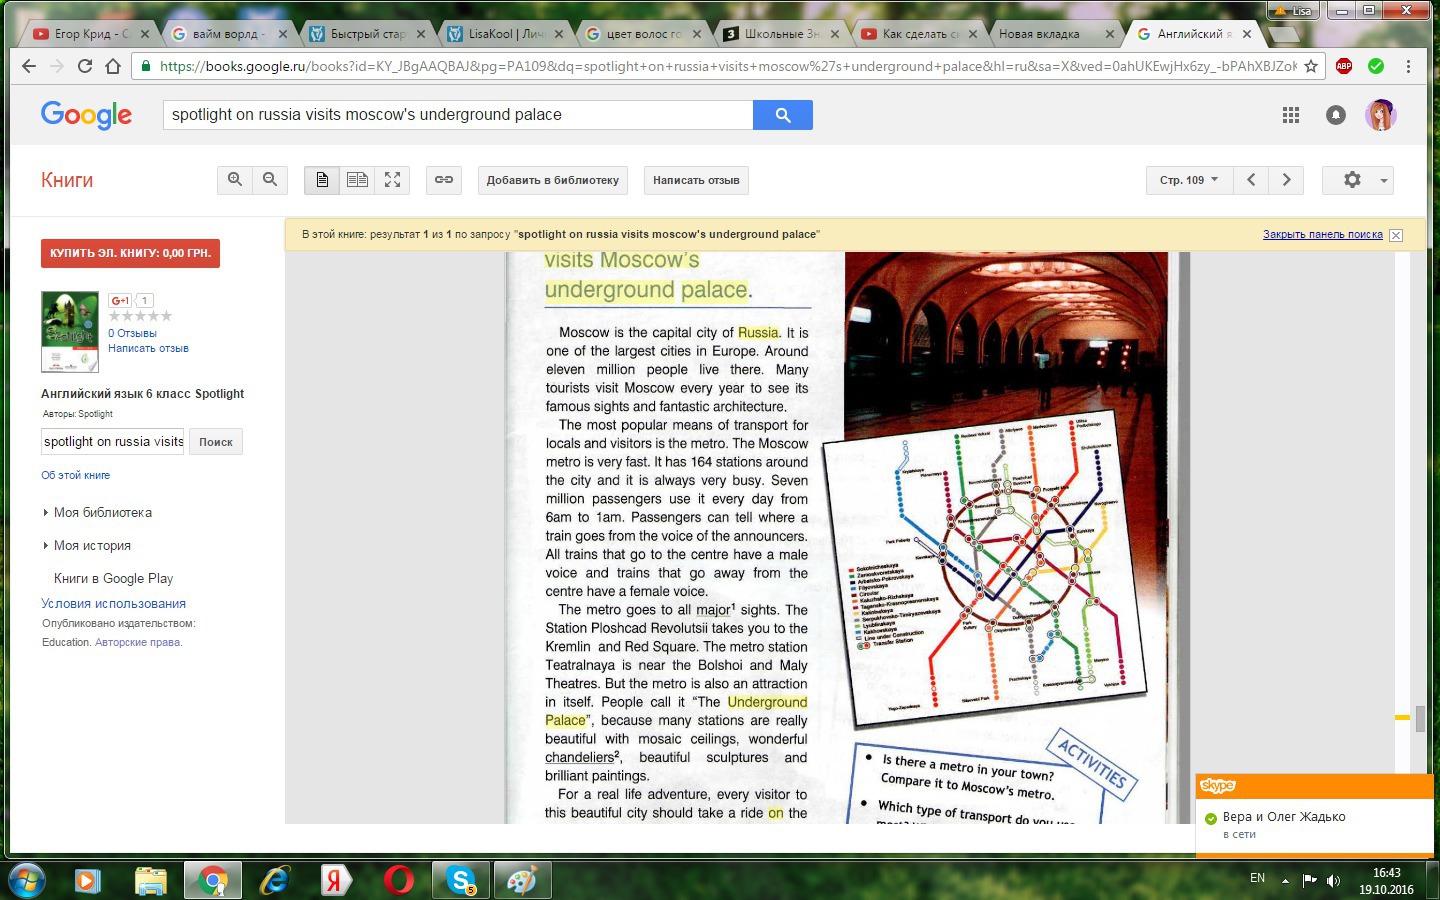Open the Google apps grid
Screen dimensions: 1440x900
tap(1291, 115)
